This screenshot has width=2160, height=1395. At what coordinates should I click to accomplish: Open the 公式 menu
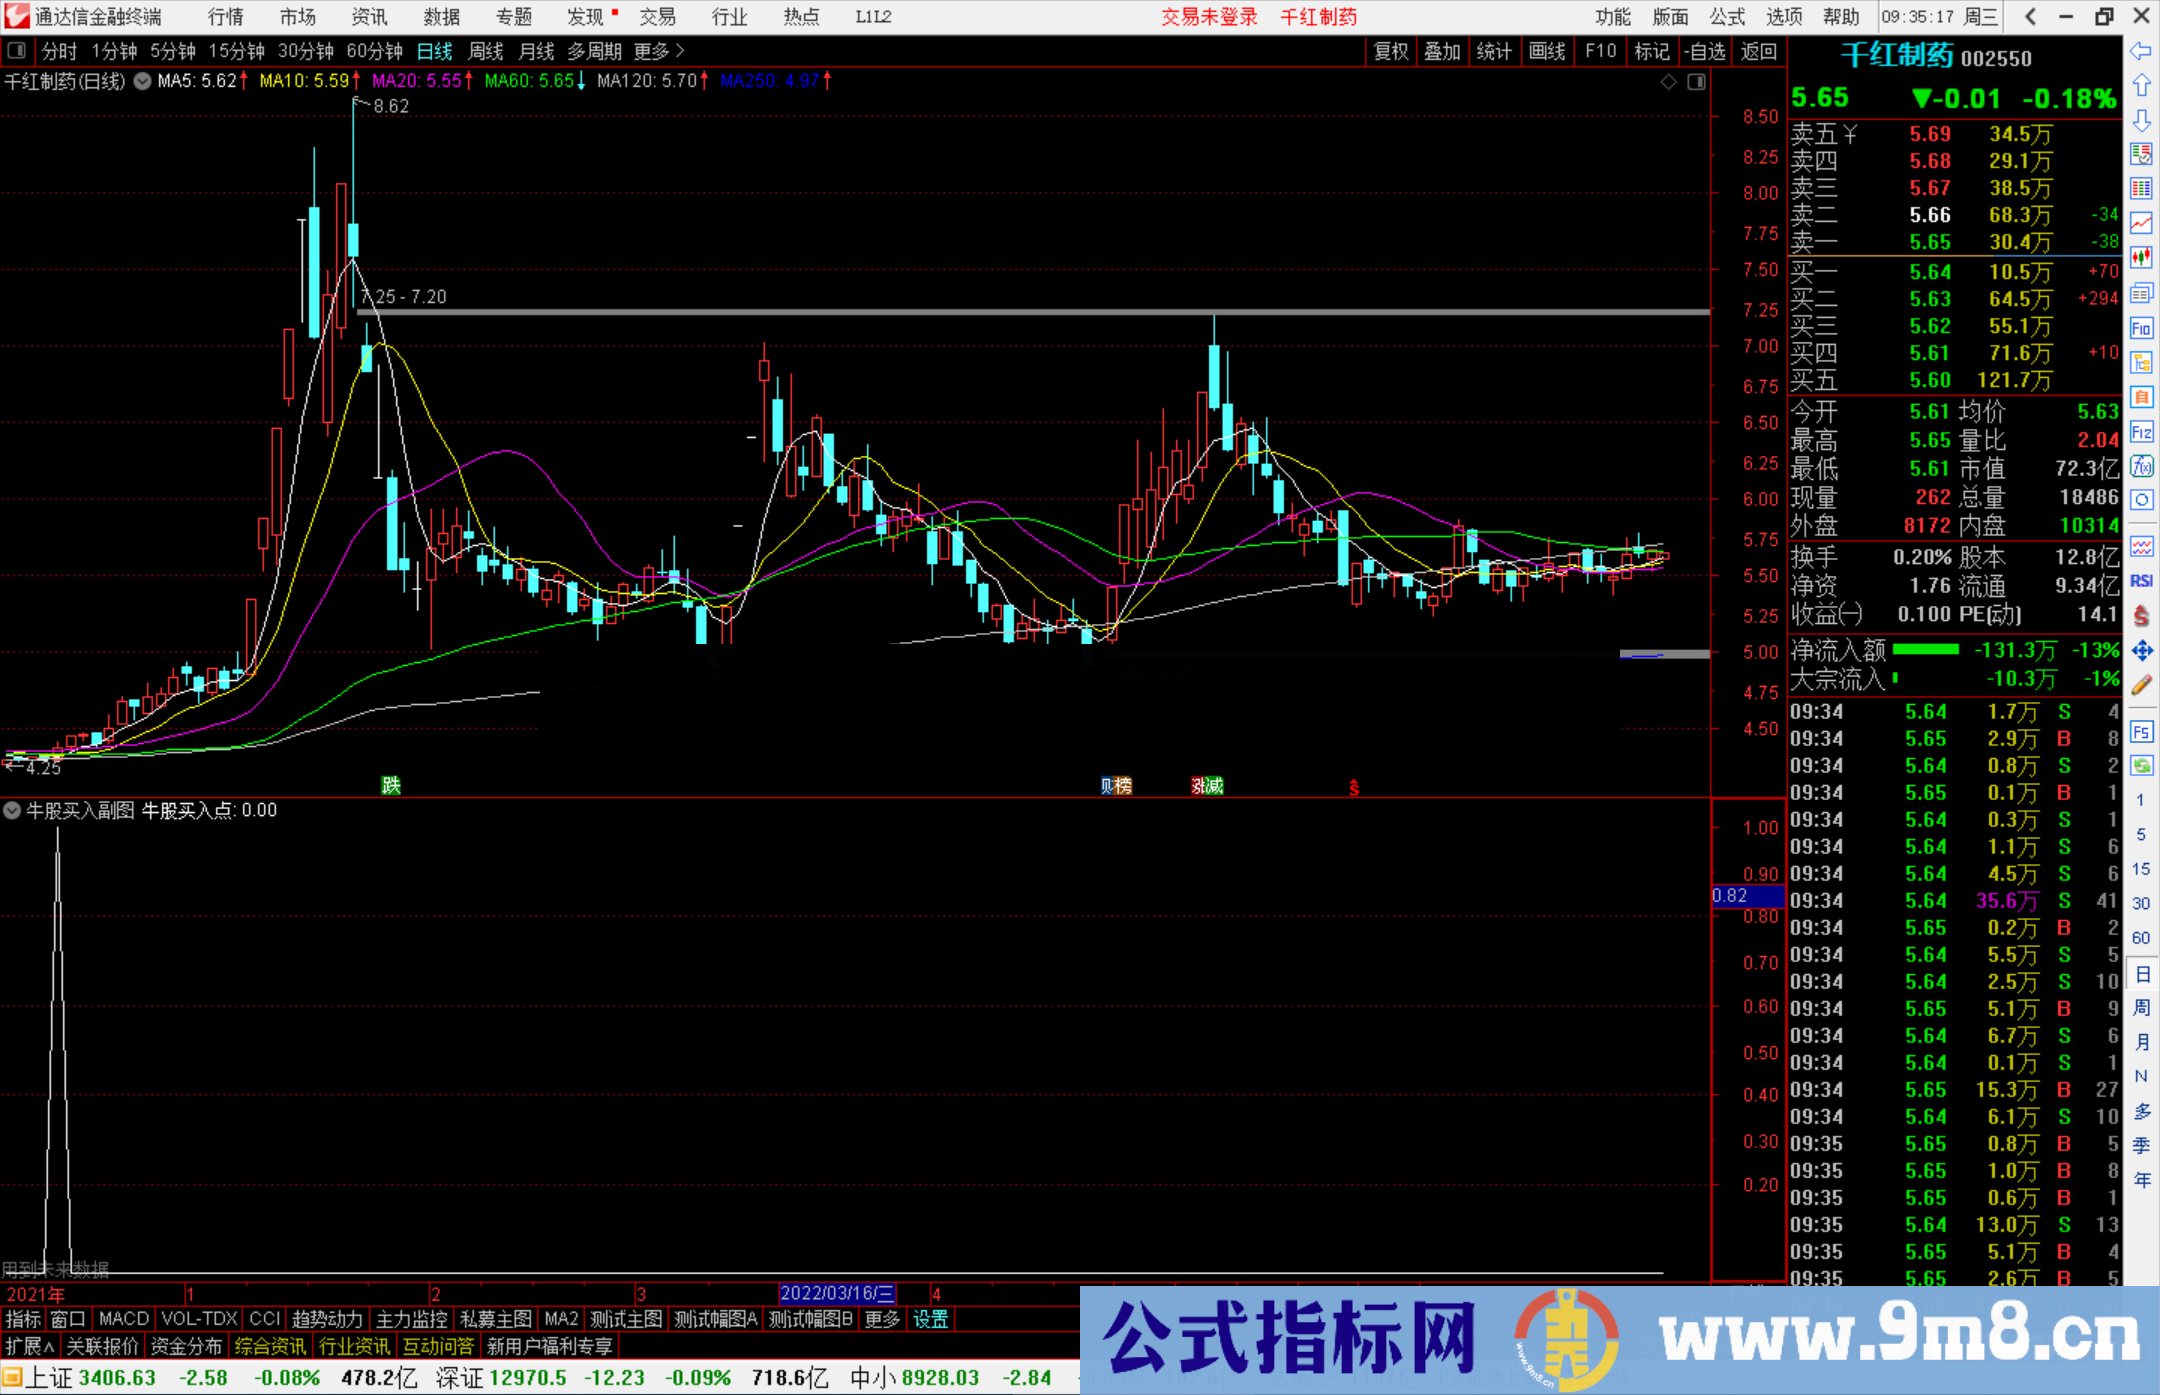tap(1725, 17)
